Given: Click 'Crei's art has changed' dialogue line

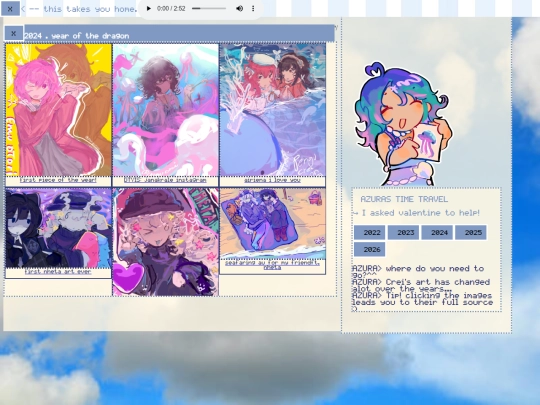Looking at the screenshot, I should [421, 285].
